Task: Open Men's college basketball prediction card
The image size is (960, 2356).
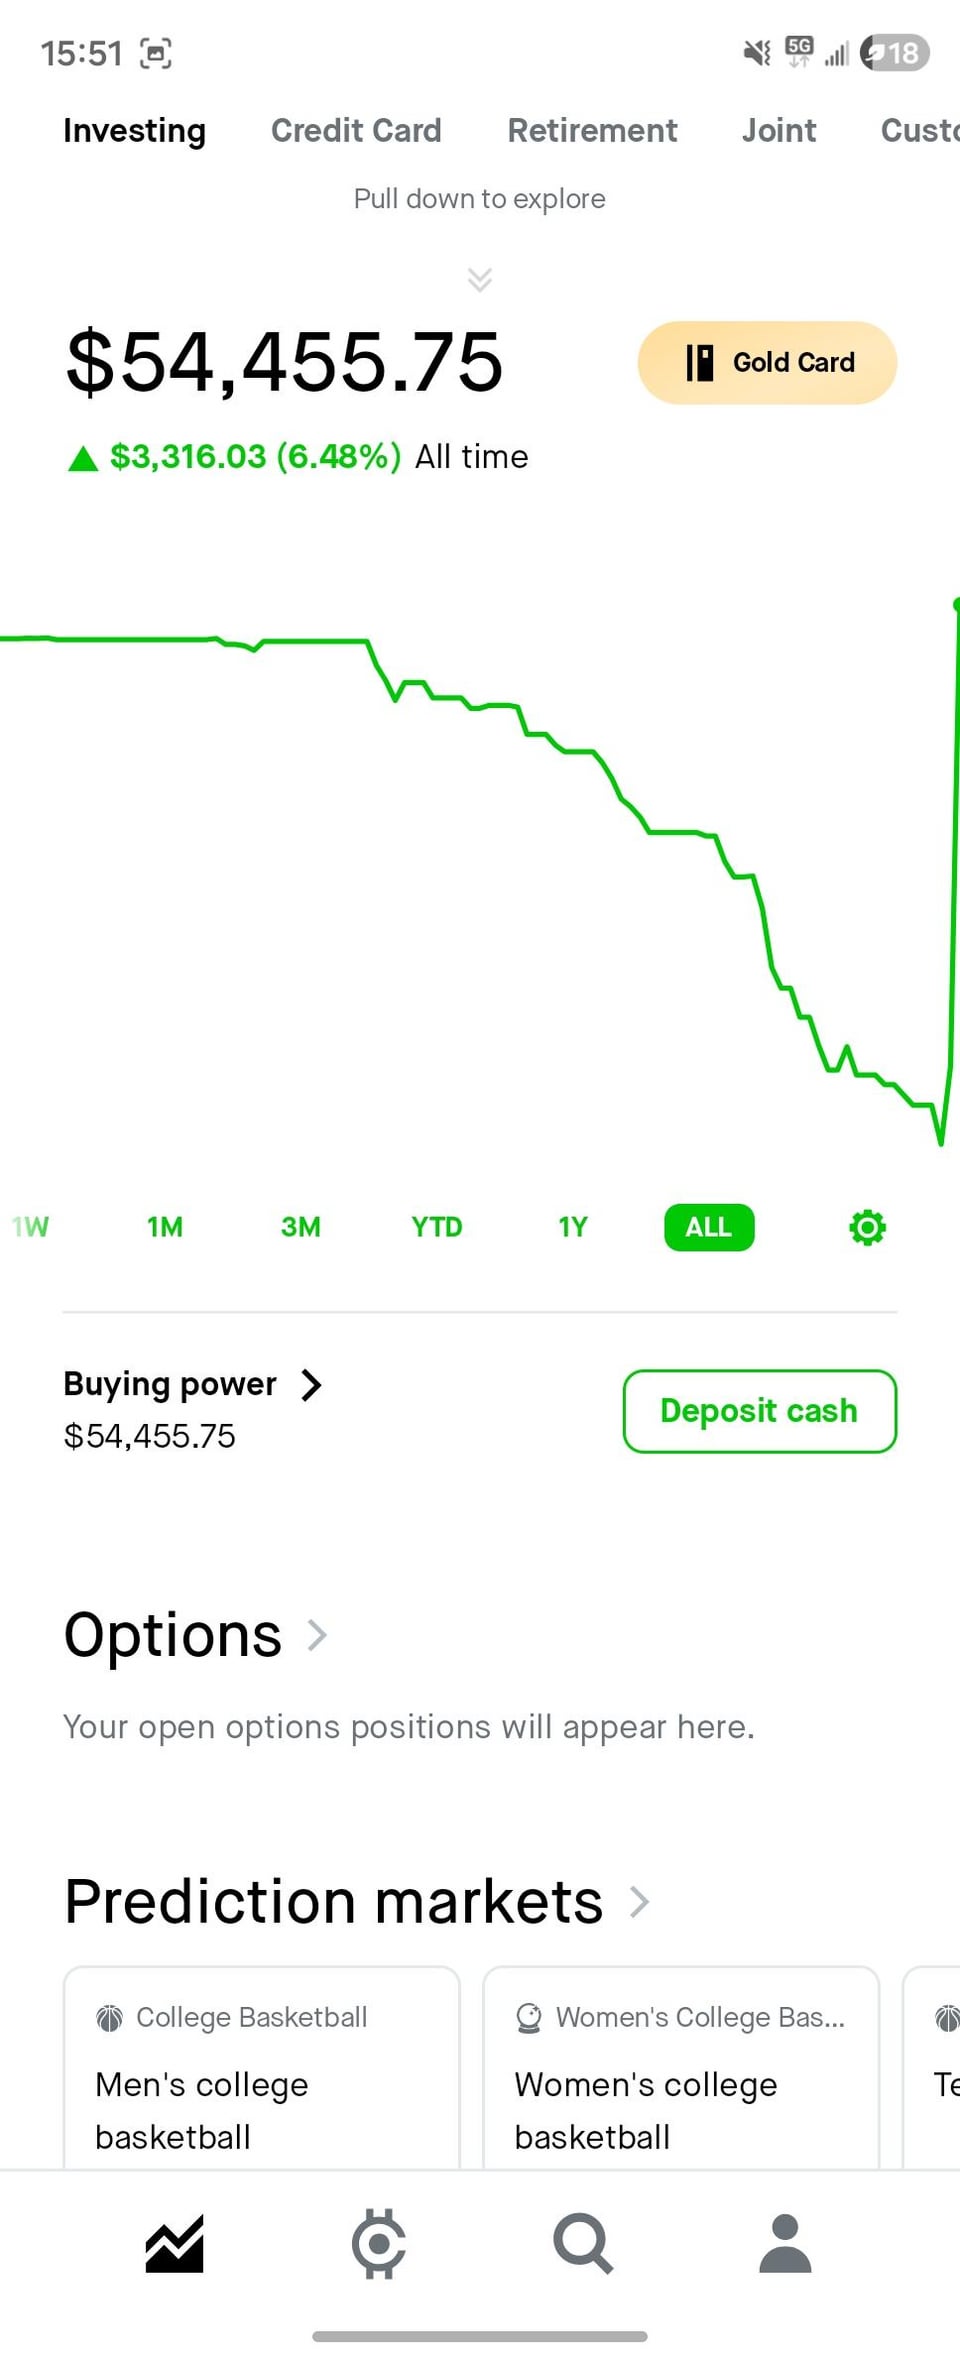Action: [x=261, y=2070]
